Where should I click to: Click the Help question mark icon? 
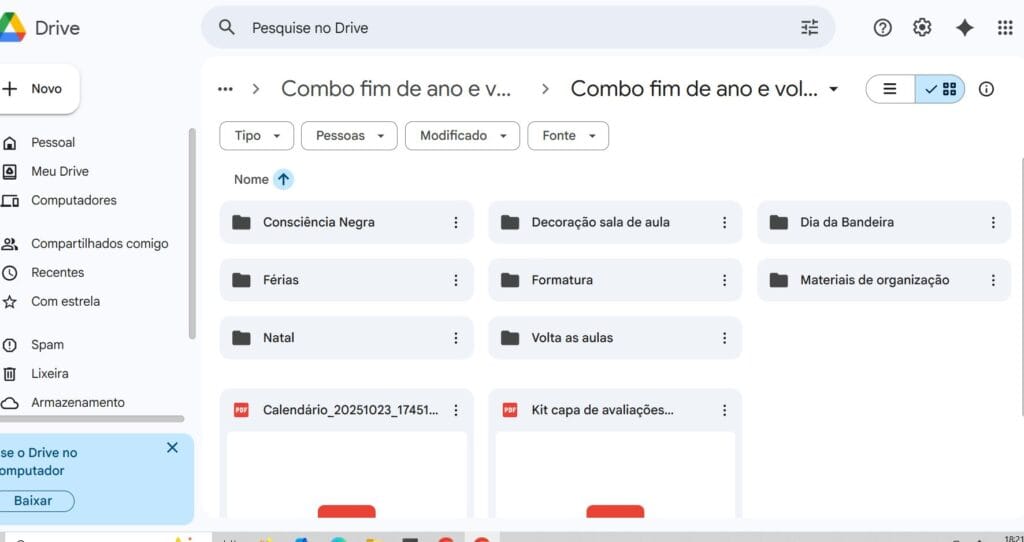click(x=882, y=28)
